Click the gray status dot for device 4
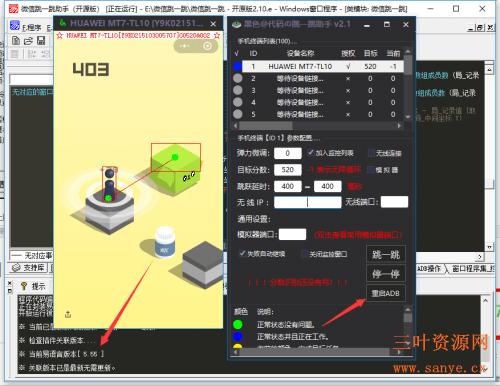 click(x=237, y=102)
